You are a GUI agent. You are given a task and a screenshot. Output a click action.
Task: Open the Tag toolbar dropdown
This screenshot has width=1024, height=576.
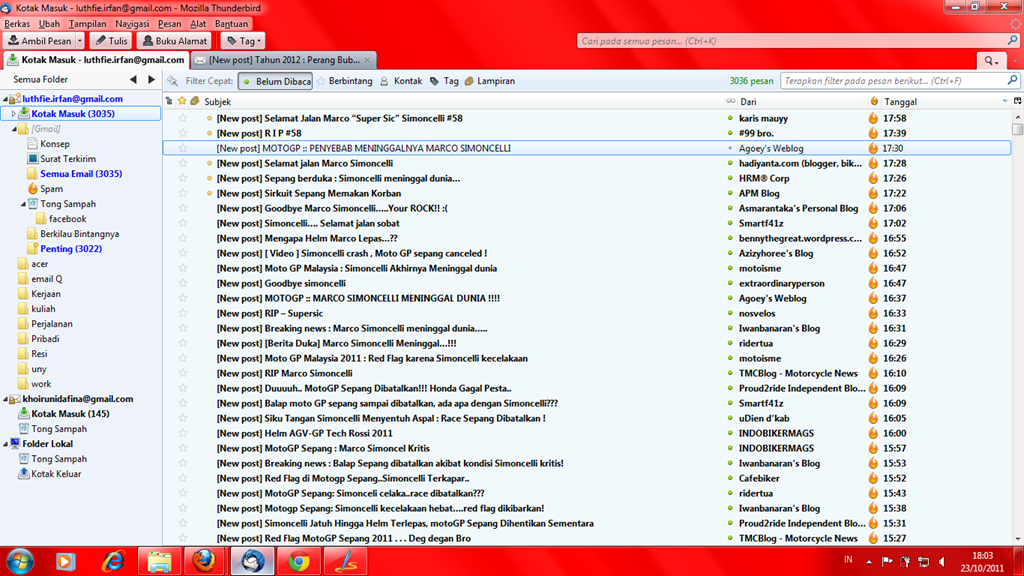pyautogui.click(x=243, y=41)
